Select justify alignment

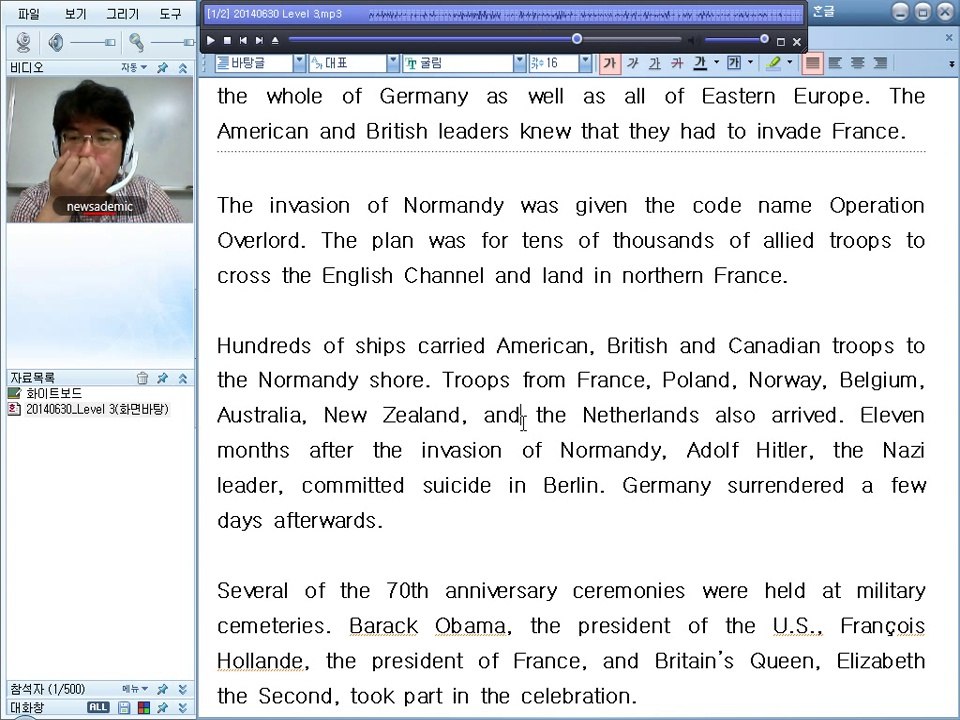812,63
